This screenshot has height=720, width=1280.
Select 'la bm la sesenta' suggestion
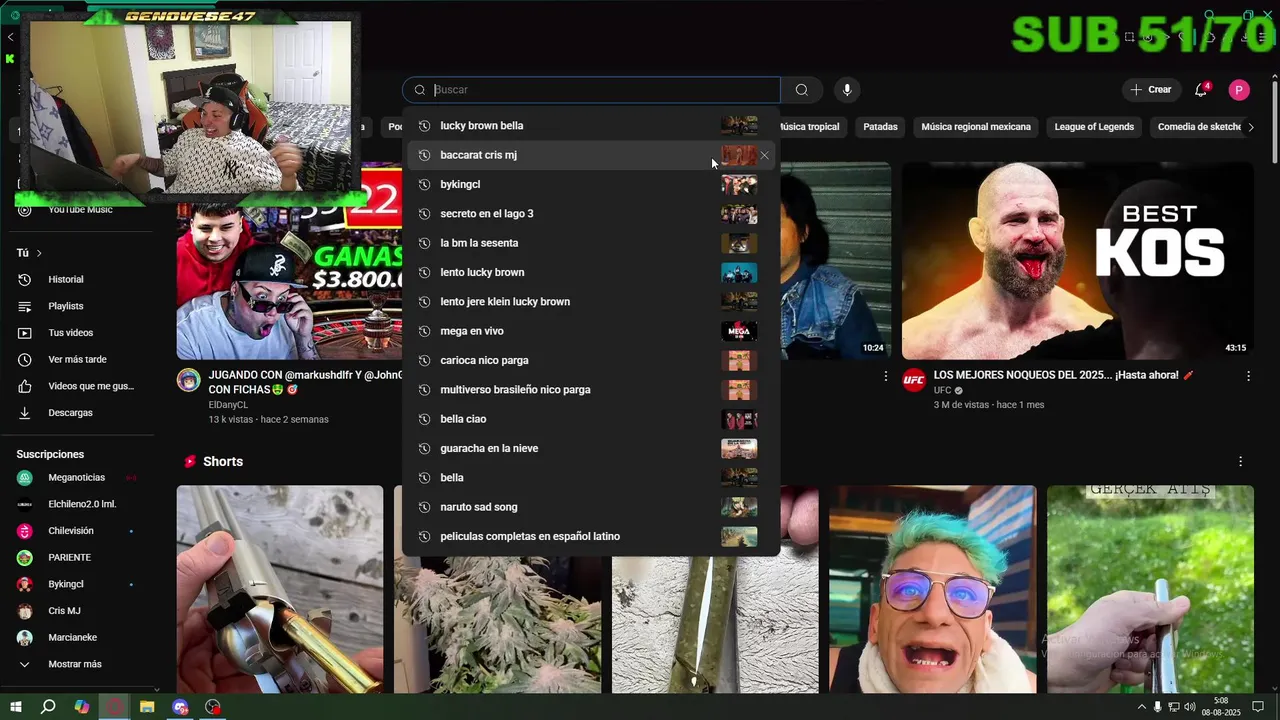click(591, 243)
